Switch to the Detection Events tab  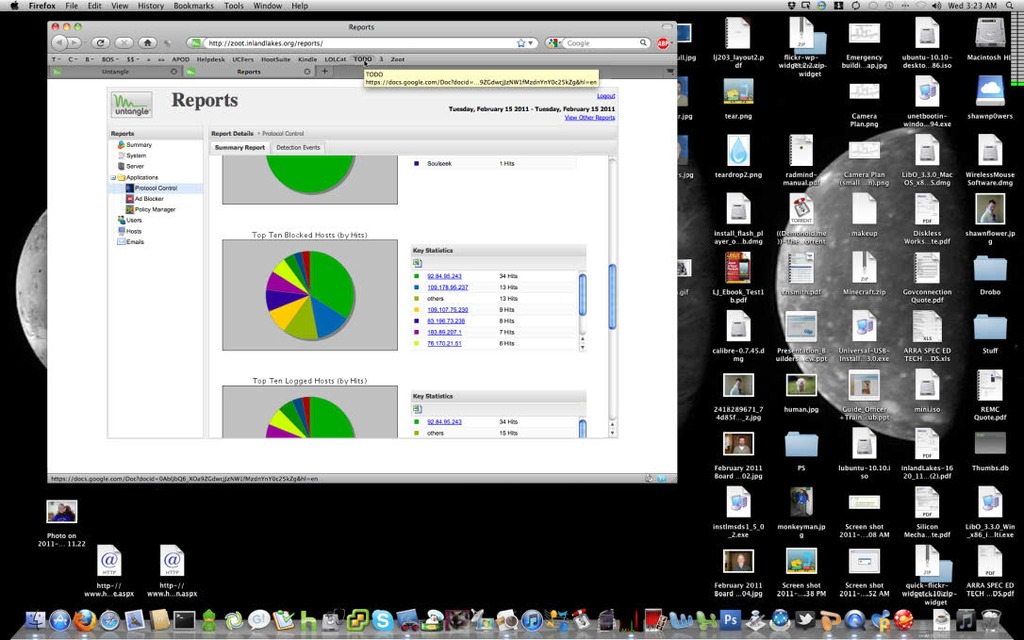click(298, 148)
